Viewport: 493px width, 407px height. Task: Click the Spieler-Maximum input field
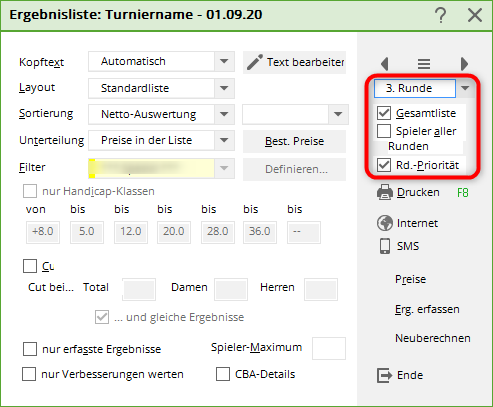point(329,348)
